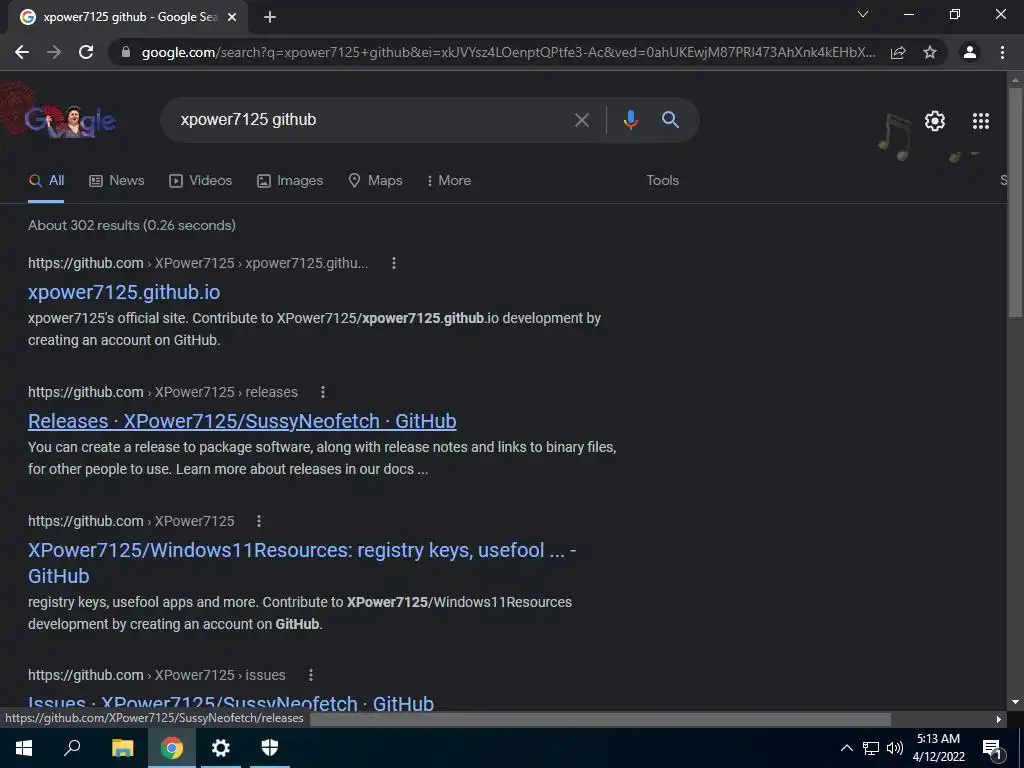This screenshot has width=1024, height=768.
Task: Start voice search with microphone
Action: (630, 120)
